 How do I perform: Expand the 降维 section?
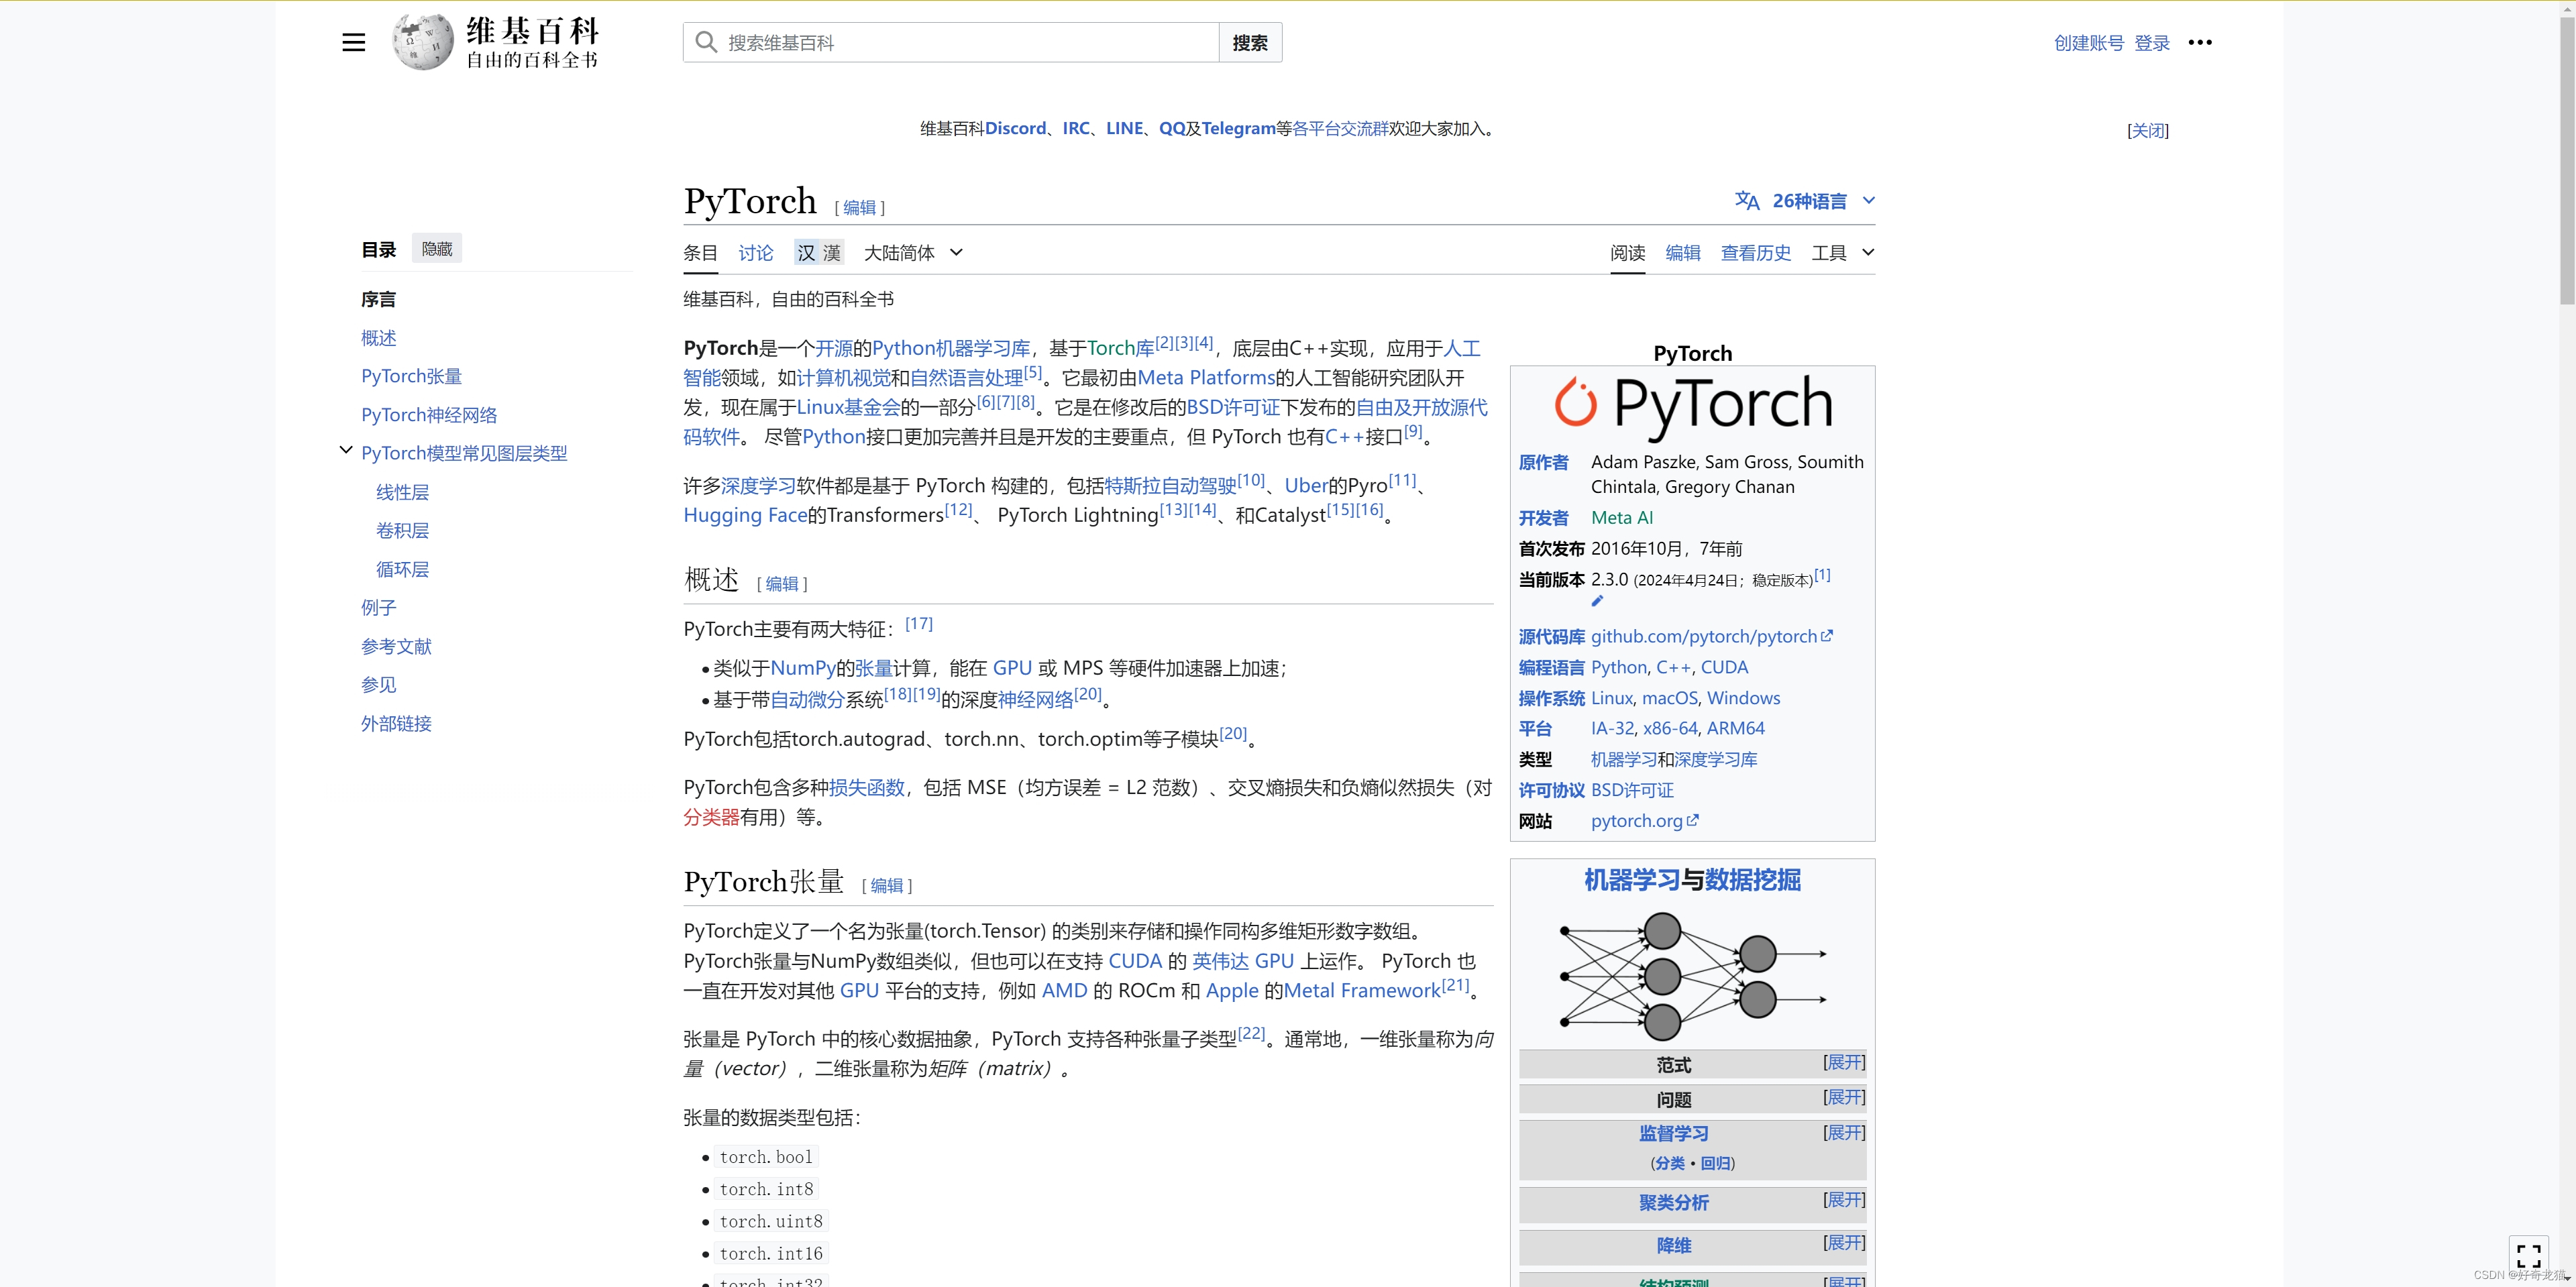1844,1242
